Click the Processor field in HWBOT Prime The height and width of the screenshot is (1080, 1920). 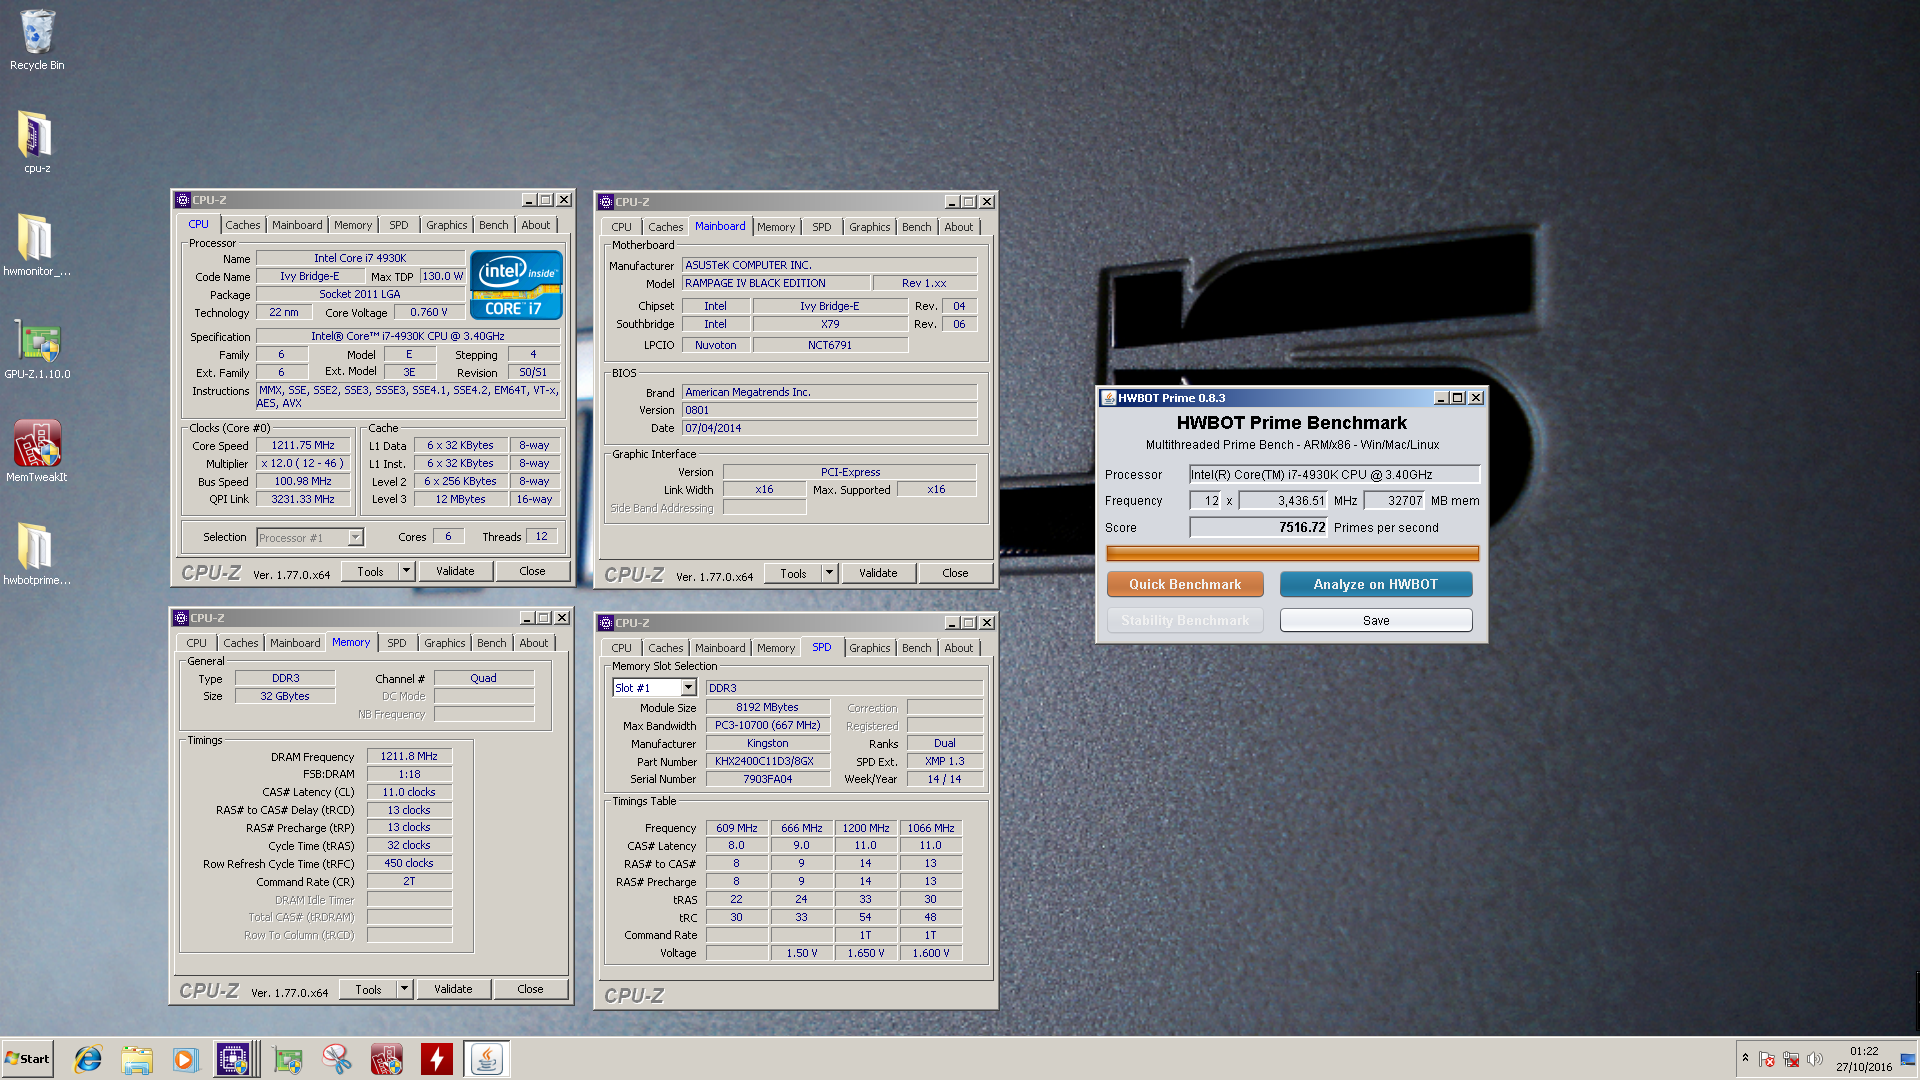[x=1334, y=475]
